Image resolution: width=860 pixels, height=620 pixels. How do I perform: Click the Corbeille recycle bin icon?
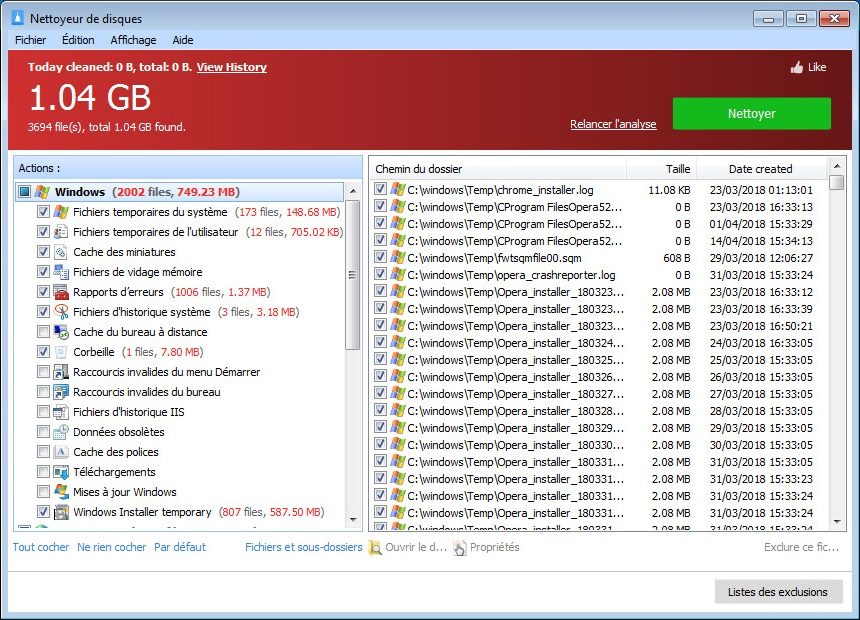(x=60, y=352)
